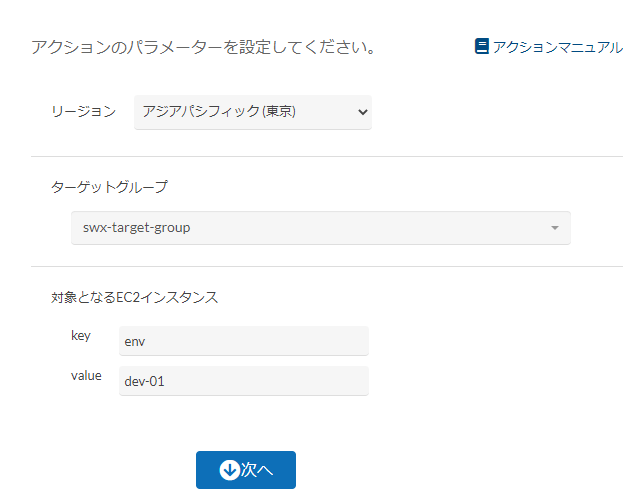Click the value field label
This screenshot has height=495, width=635.
pos(86,376)
